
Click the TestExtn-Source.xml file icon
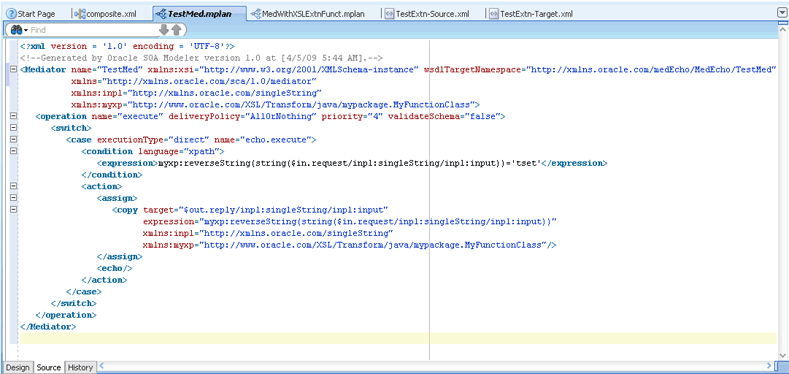389,14
